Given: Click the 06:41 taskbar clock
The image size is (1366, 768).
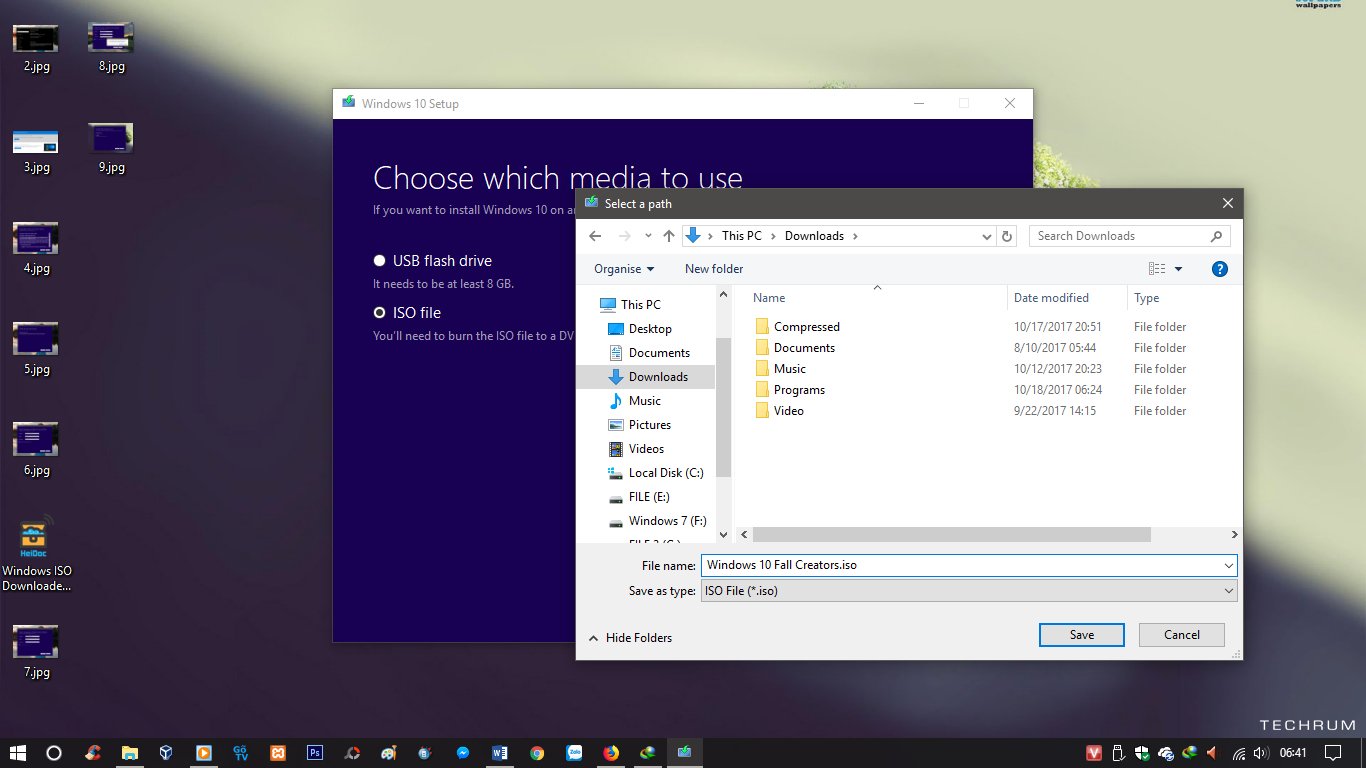Looking at the screenshot, I should pyautogui.click(x=1293, y=753).
